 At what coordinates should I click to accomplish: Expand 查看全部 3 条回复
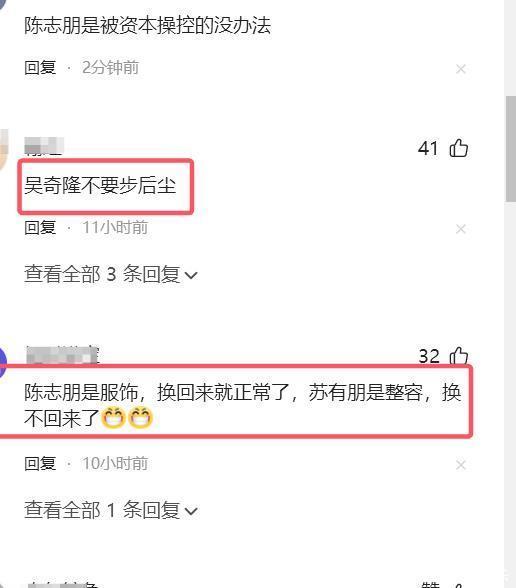point(111,274)
